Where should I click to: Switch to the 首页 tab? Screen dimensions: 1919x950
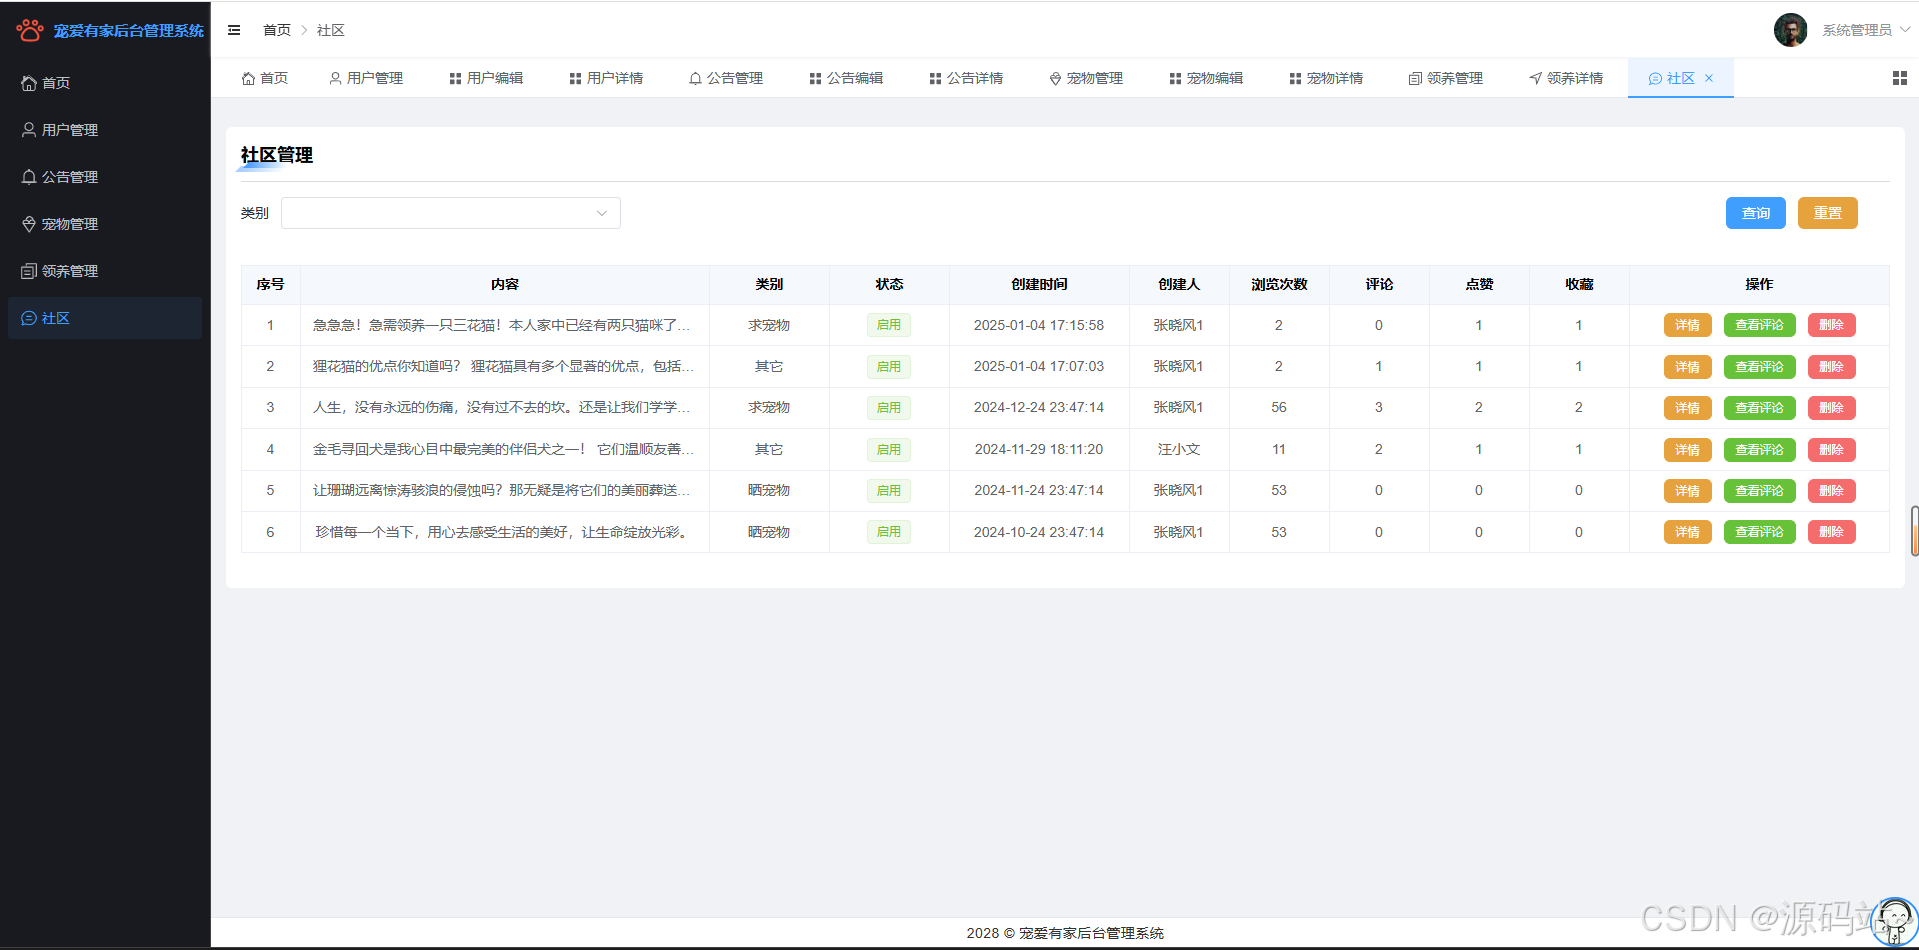(x=265, y=78)
